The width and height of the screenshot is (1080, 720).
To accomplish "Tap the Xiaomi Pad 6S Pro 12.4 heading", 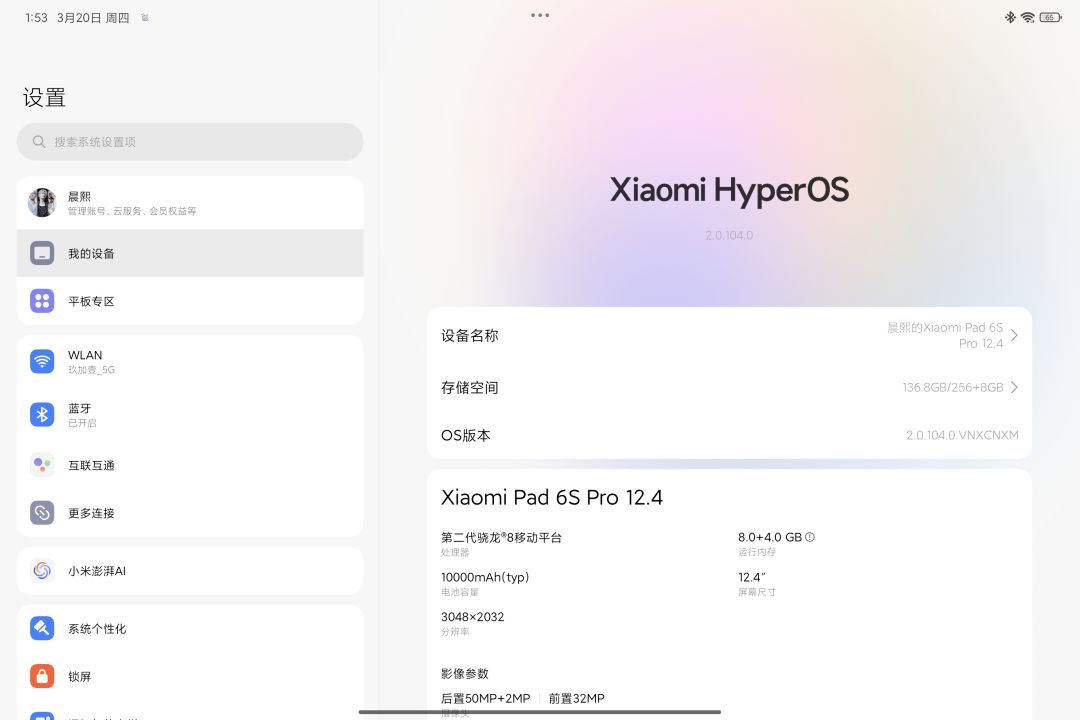I will click(552, 497).
